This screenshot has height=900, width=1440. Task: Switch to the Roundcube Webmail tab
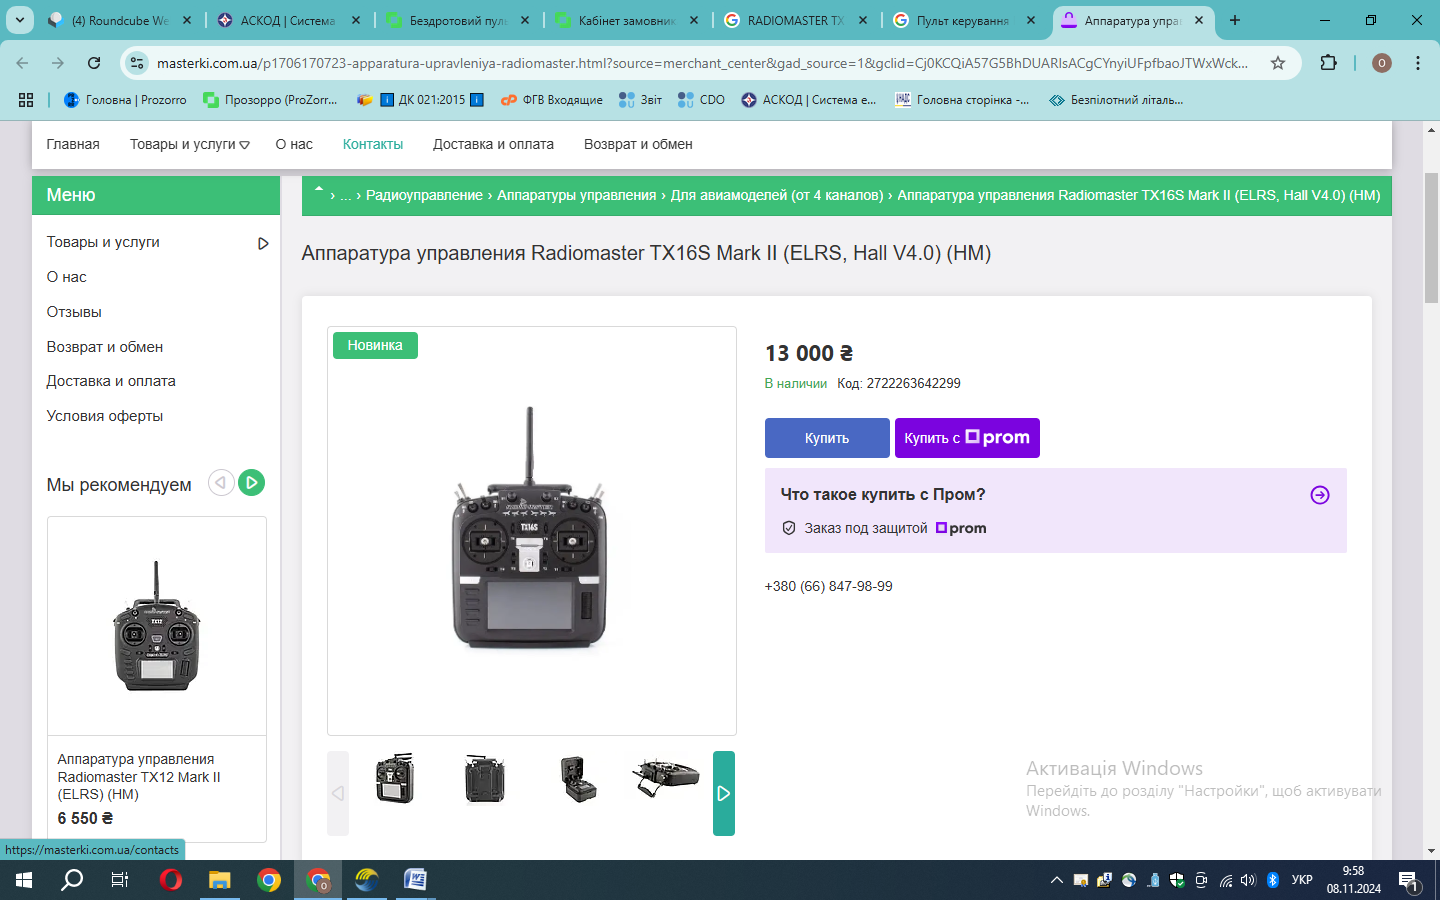pos(120,20)
